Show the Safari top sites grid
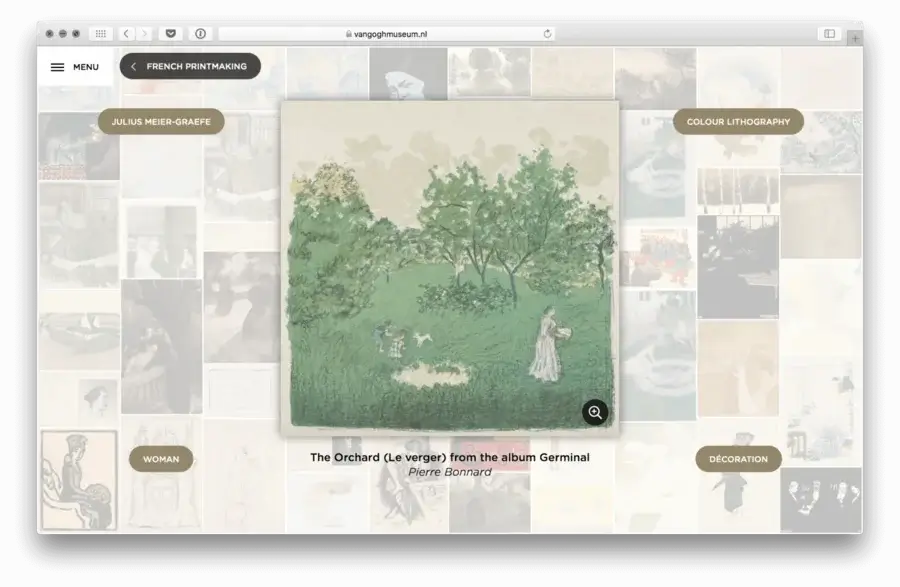 click(100, 34)
